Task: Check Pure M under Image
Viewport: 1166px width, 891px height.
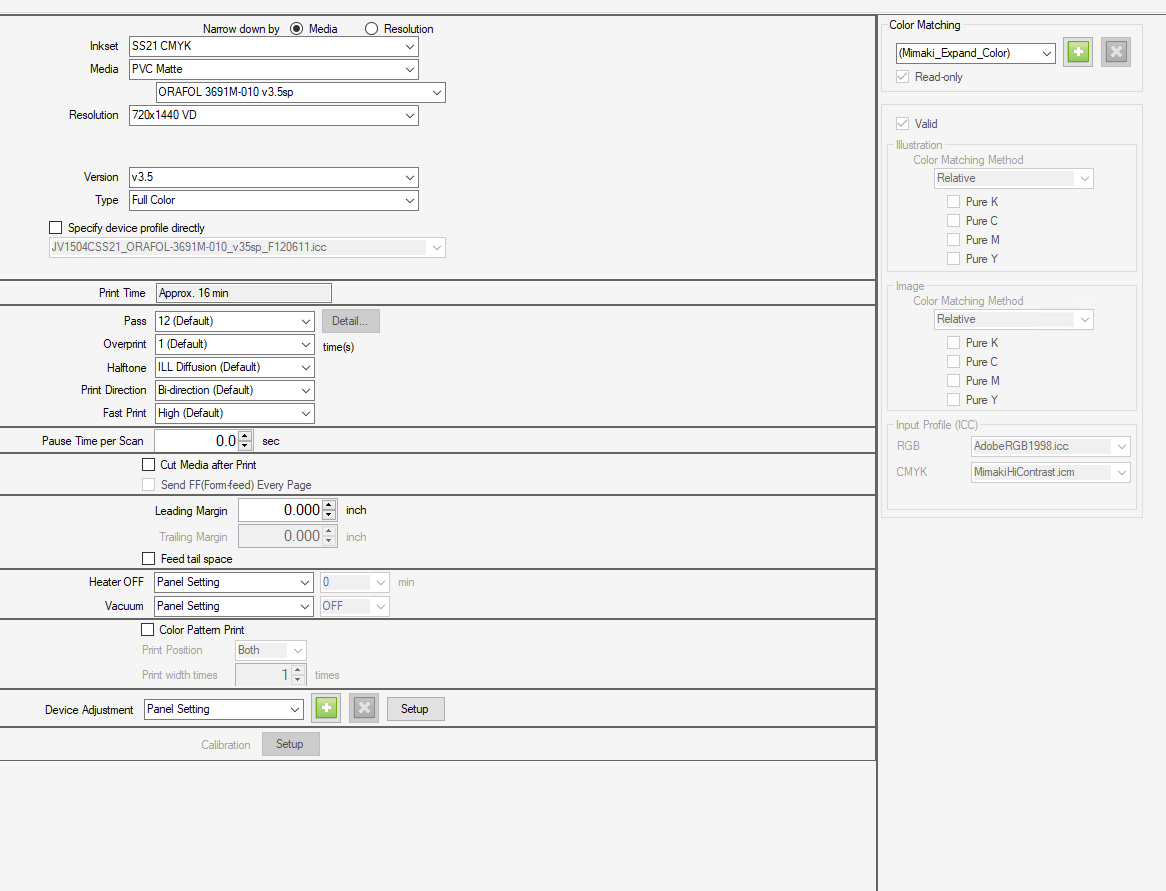Action: coord(953,380)
